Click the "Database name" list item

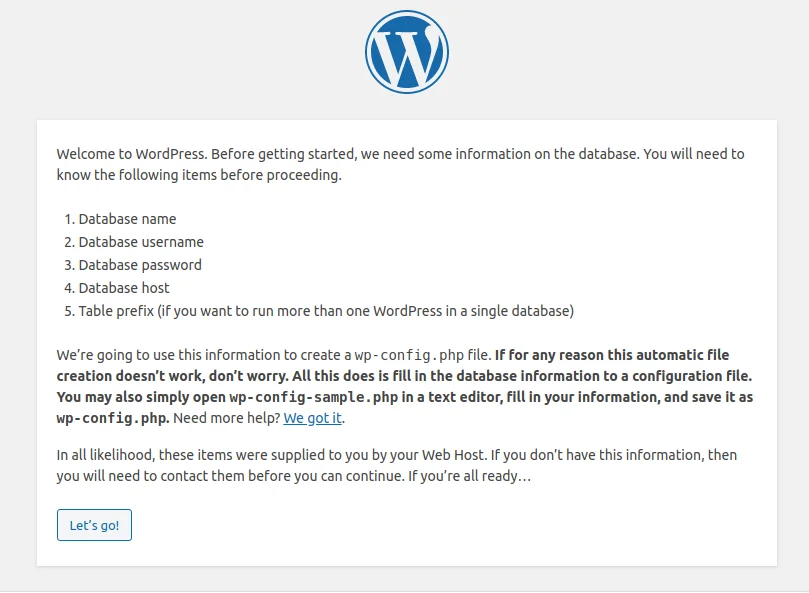point(127,219)
